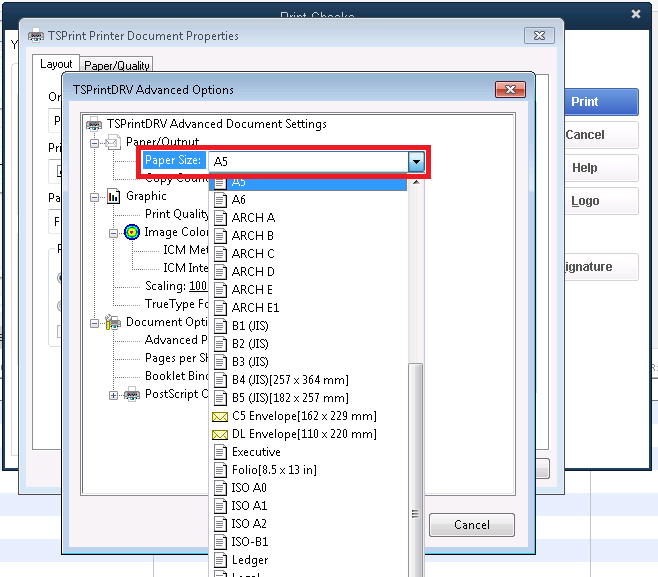Choose ARCH A paper size
This screenshot has width=658, height=577.
click(310, 218)
